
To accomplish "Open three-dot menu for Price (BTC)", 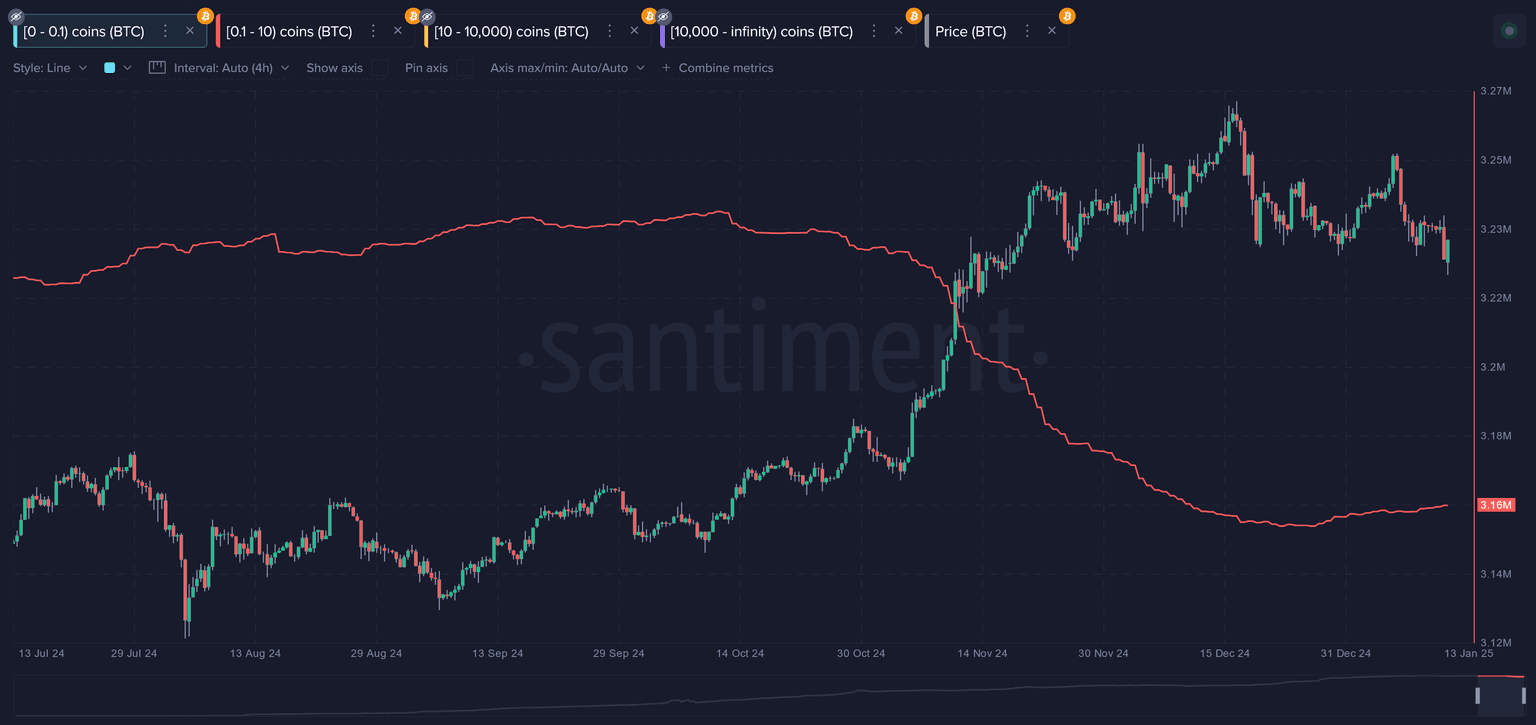I will pyautogui.click(x=1027, y=31).
